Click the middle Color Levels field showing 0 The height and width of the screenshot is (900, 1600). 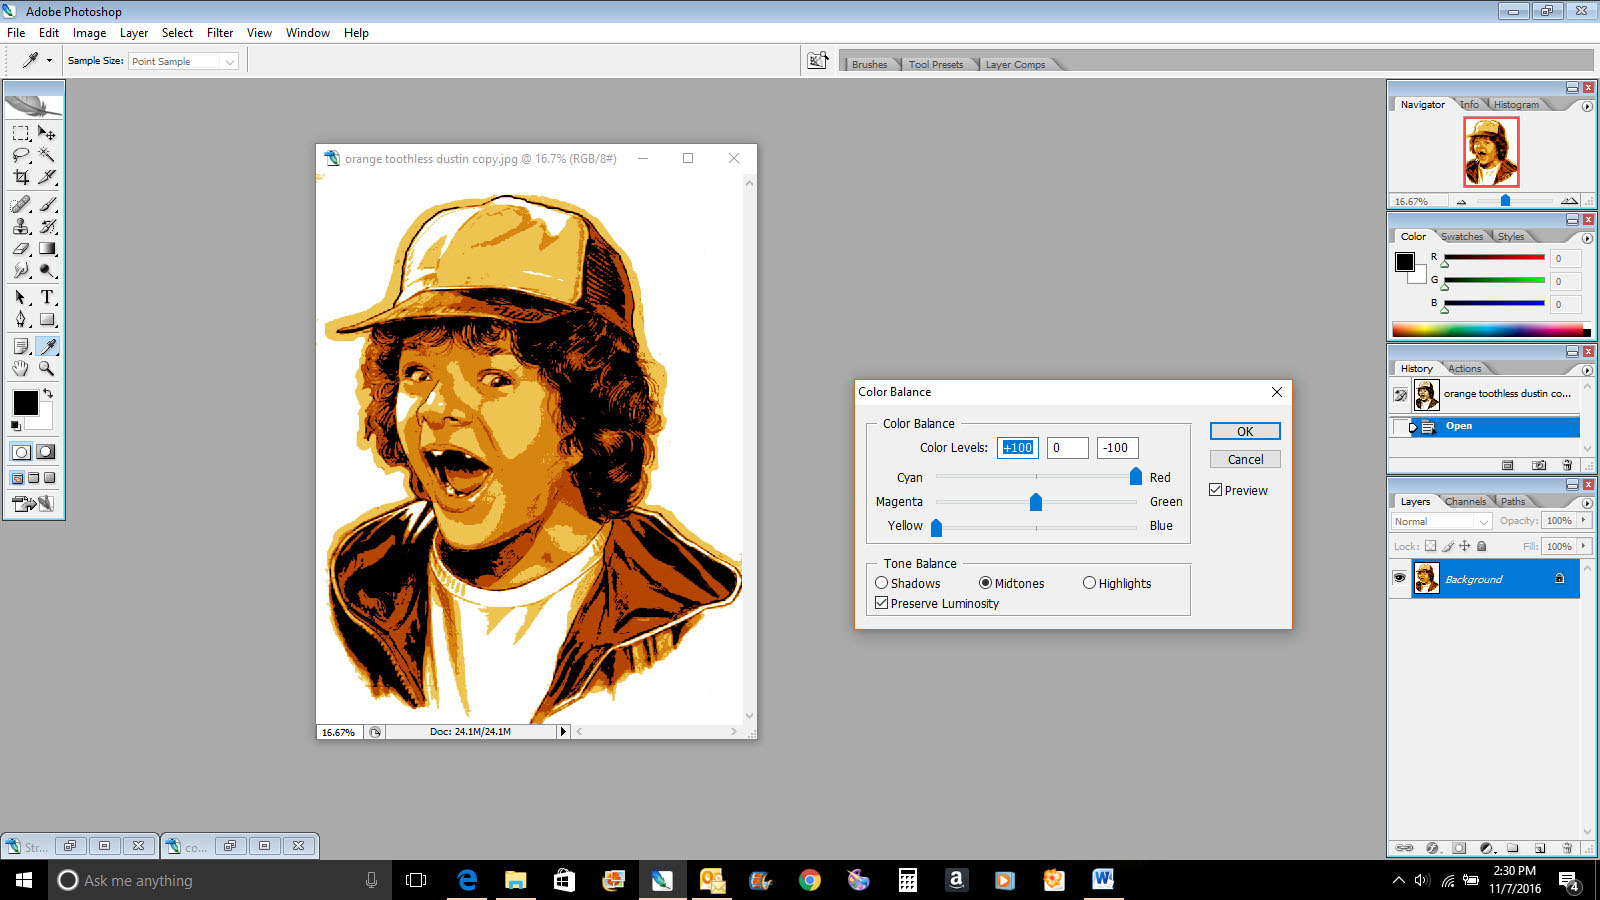tap(1067, 448)
